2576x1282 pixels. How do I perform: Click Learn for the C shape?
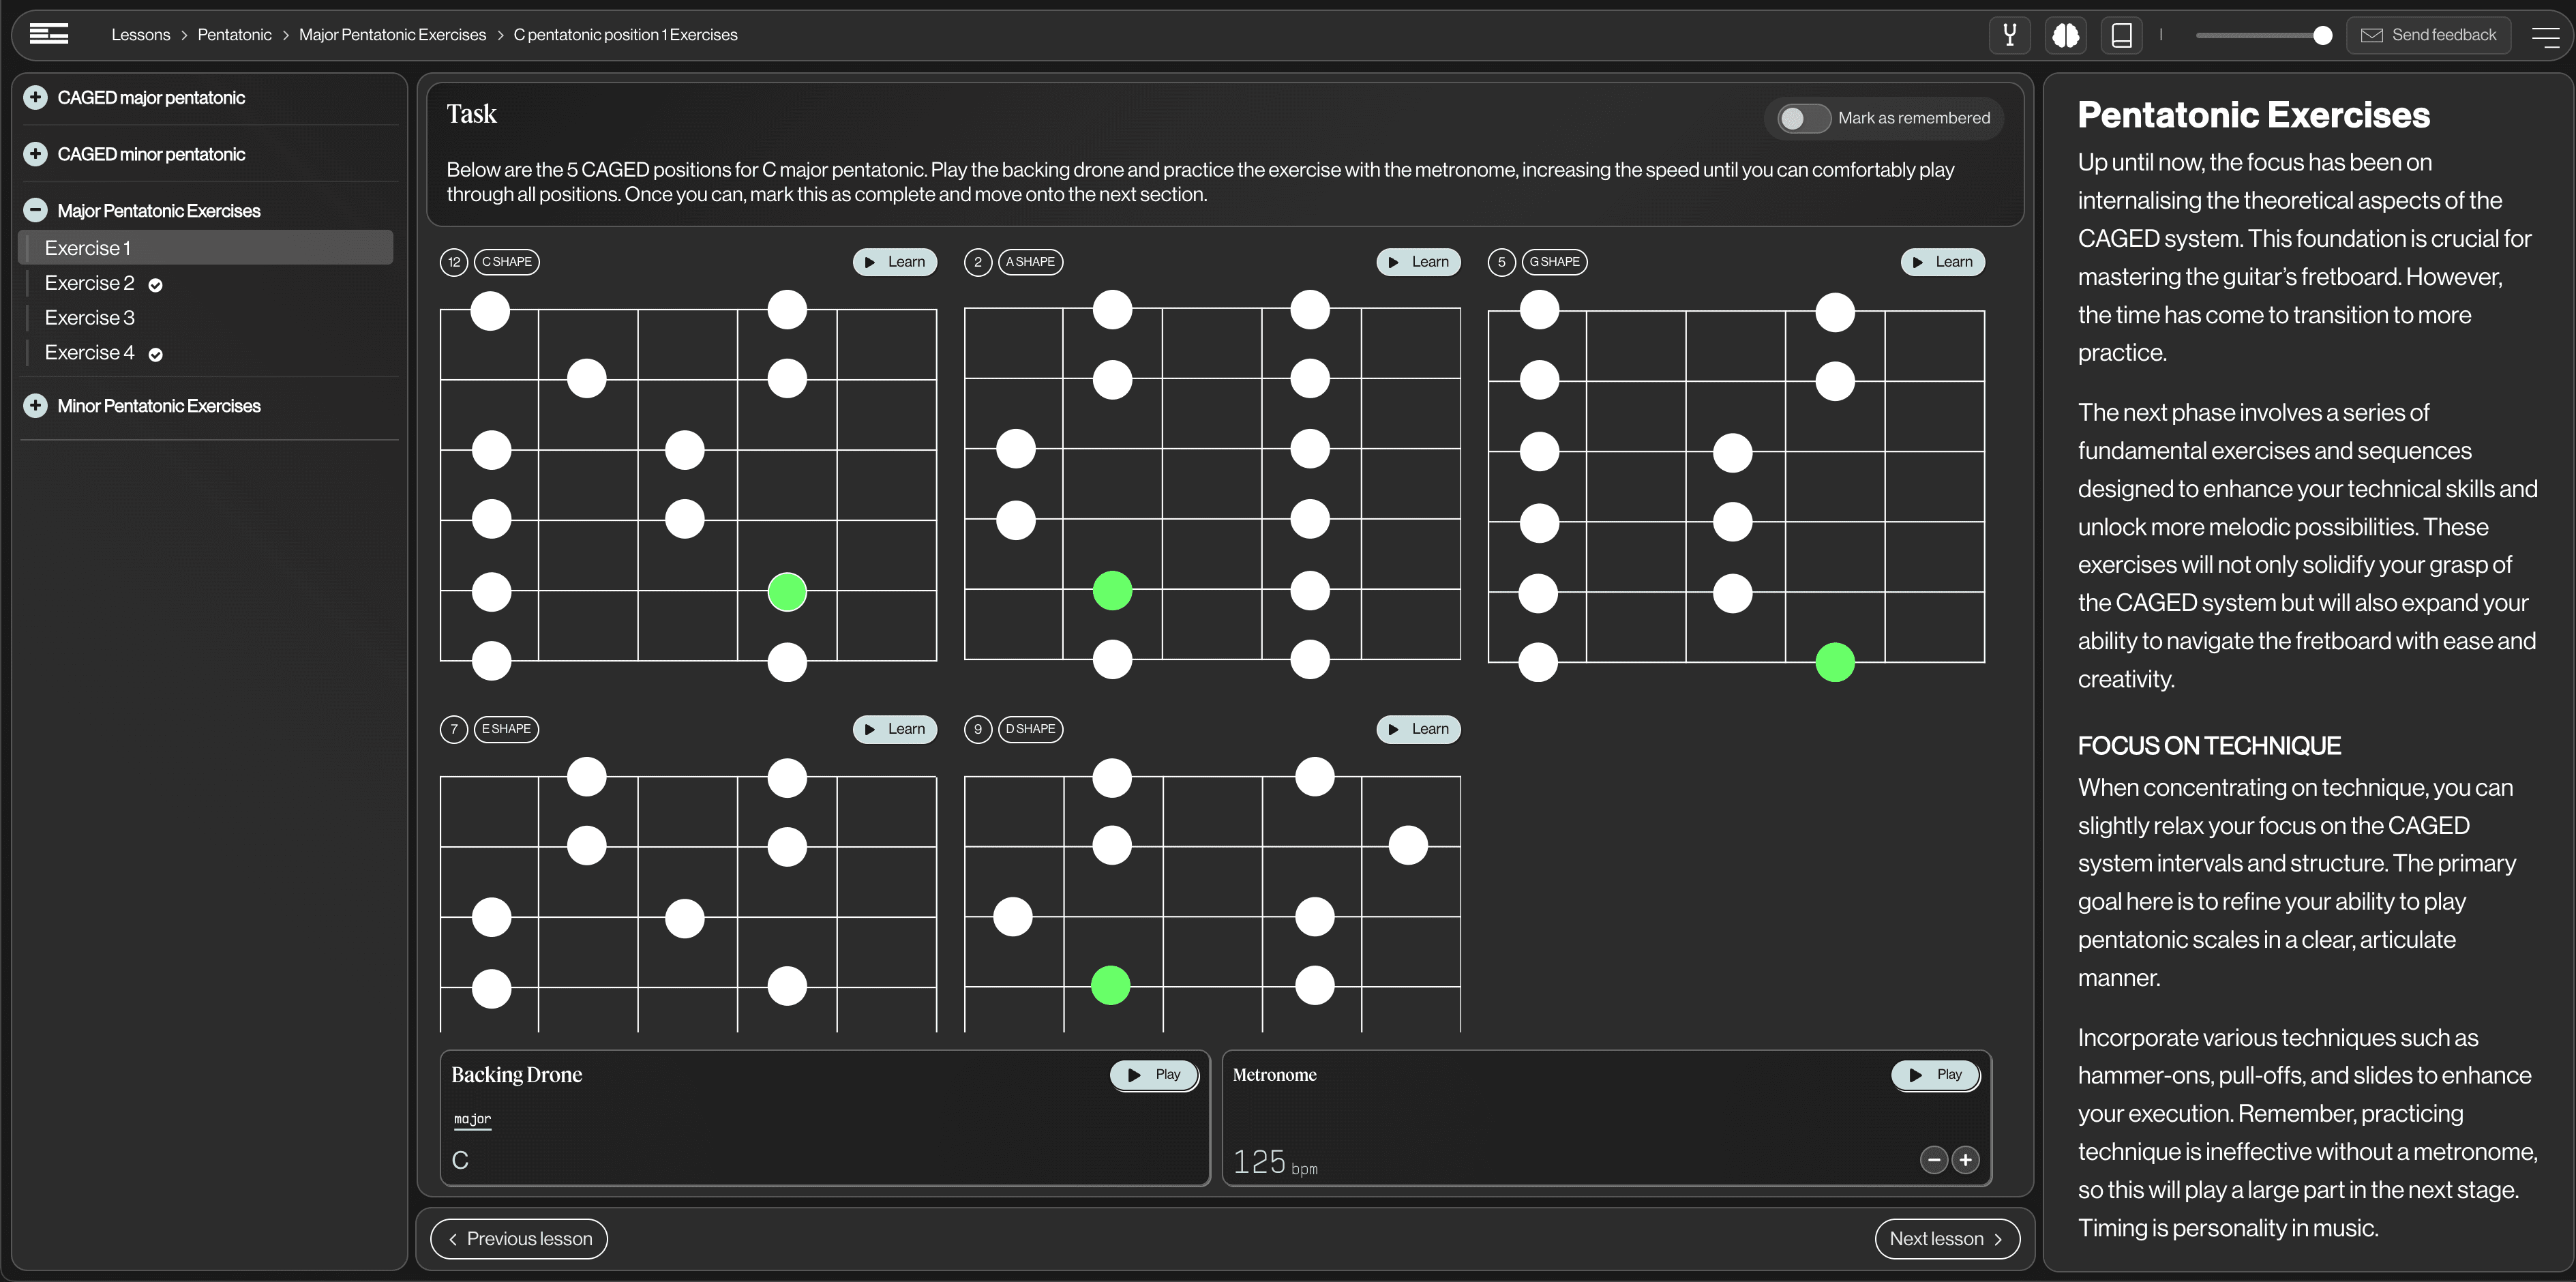pyautogui.click(x=895, y=262)
